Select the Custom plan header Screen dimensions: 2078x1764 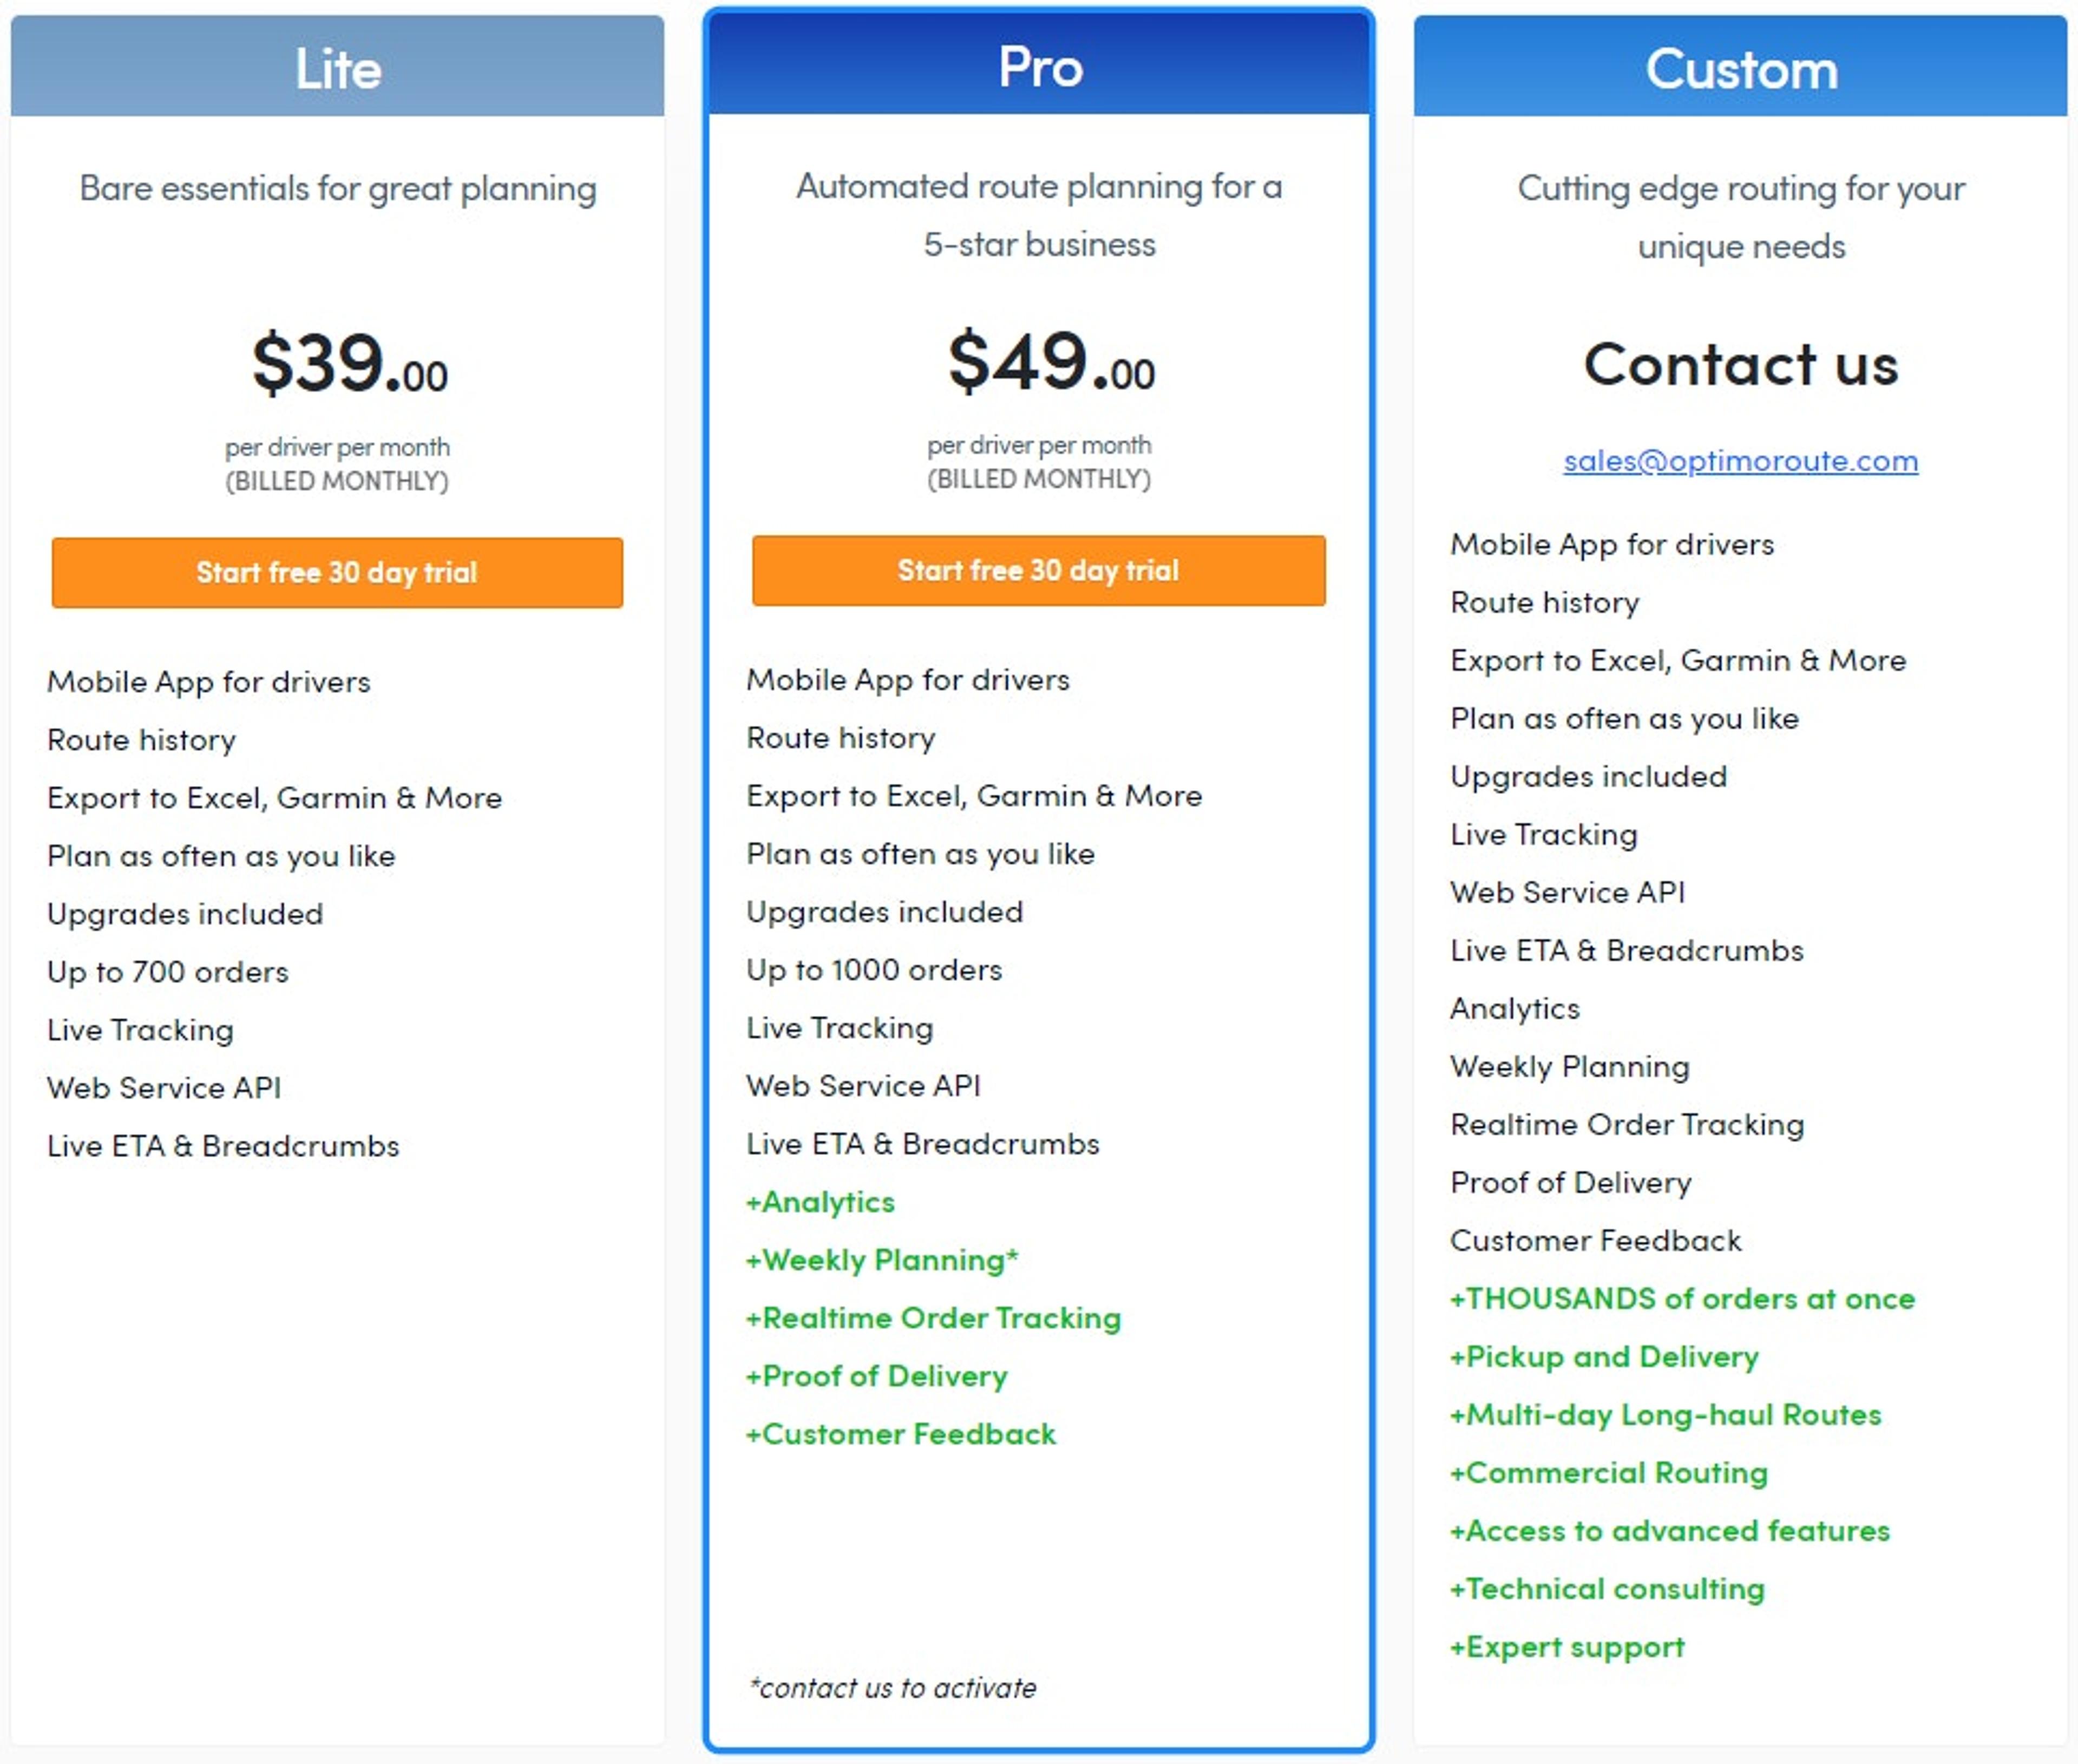tap(1740, 66)
